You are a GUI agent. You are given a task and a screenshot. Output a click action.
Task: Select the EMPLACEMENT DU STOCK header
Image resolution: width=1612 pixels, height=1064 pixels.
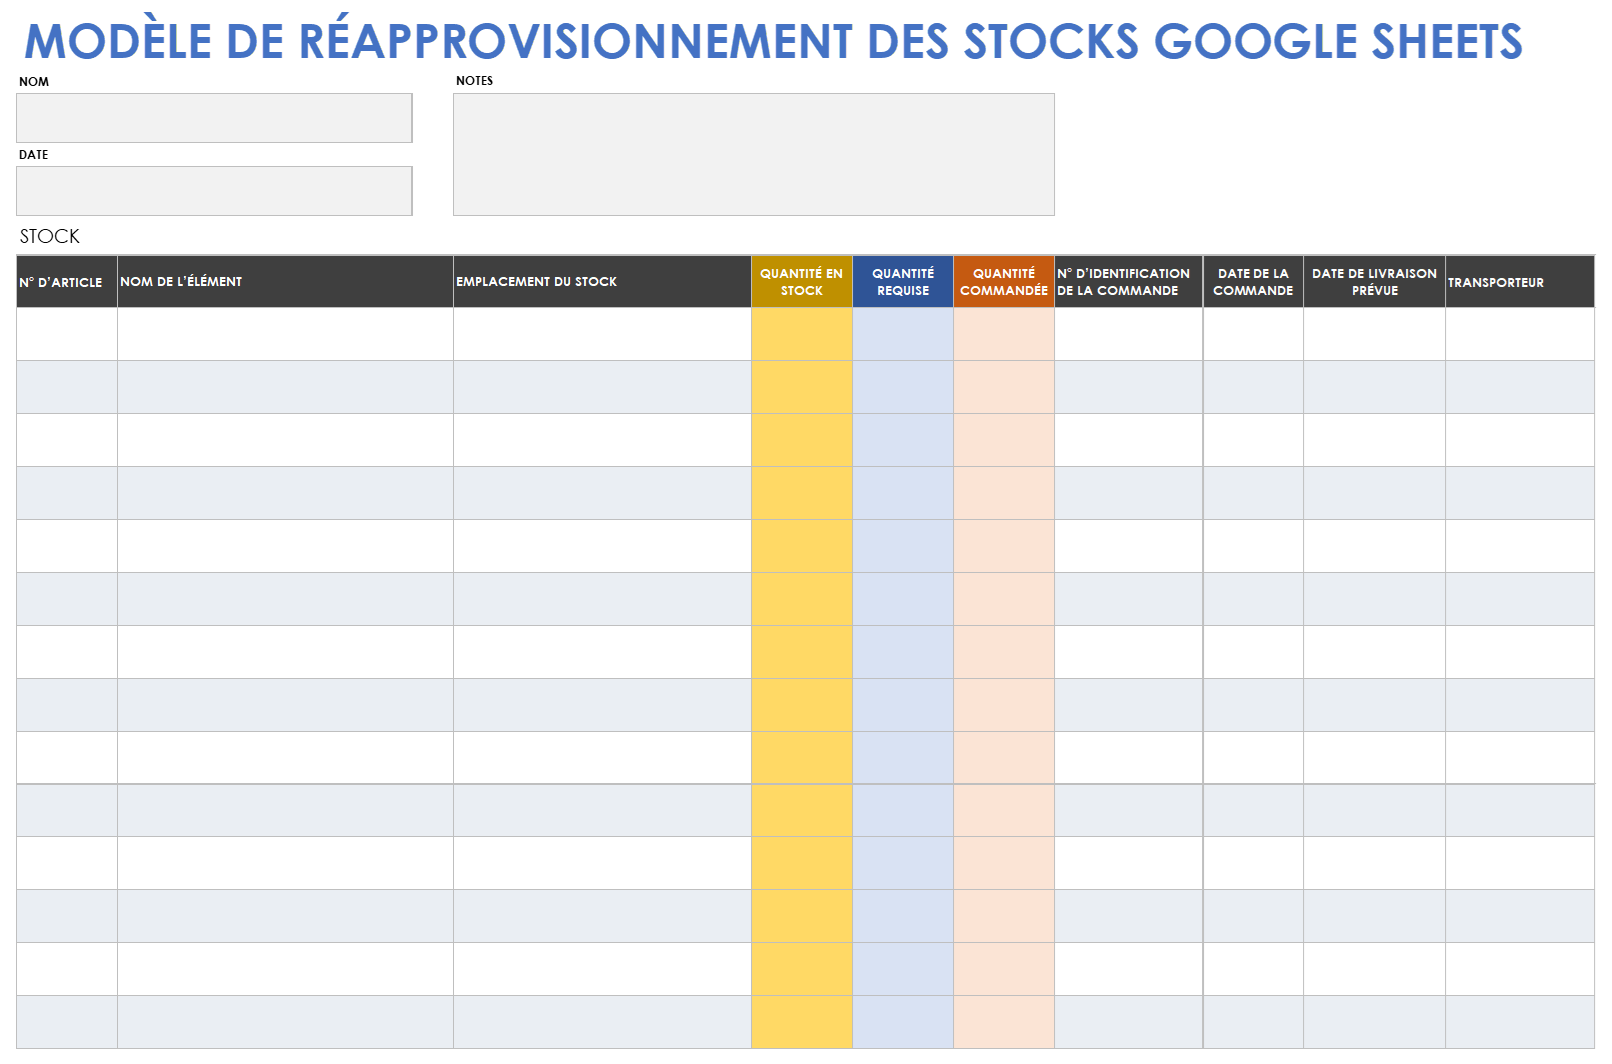click(x=602, y=282)
